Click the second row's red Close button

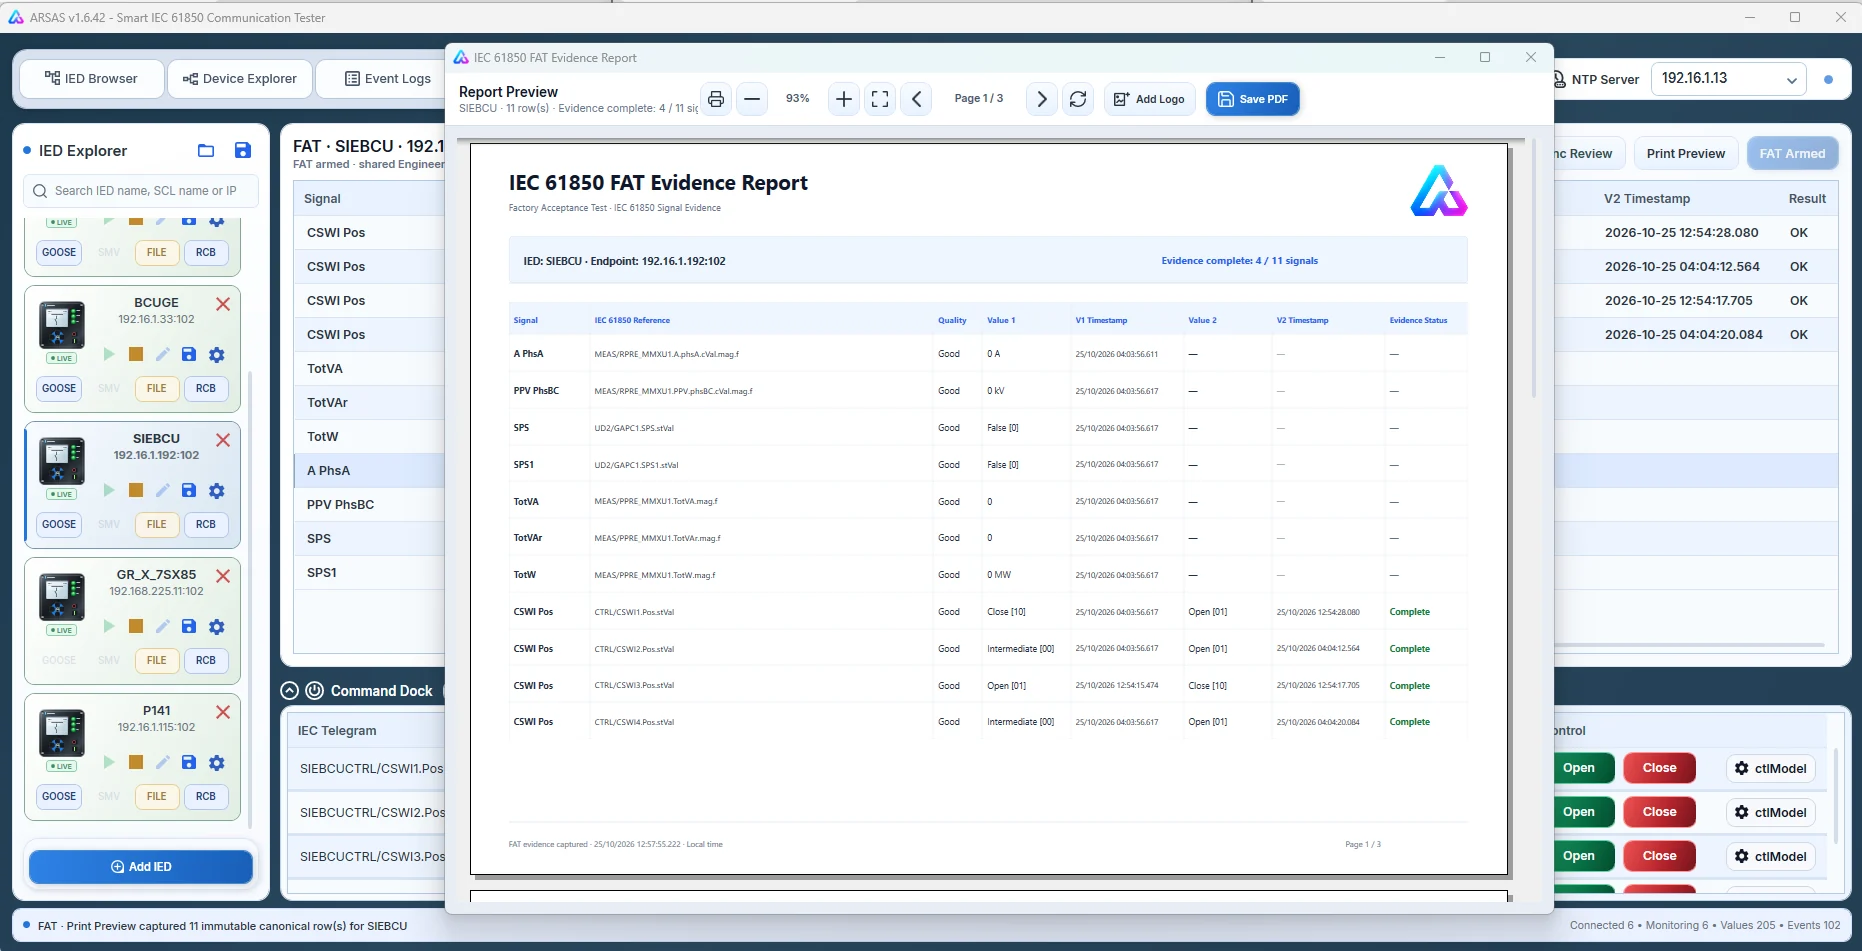[x=1659, y=812]
